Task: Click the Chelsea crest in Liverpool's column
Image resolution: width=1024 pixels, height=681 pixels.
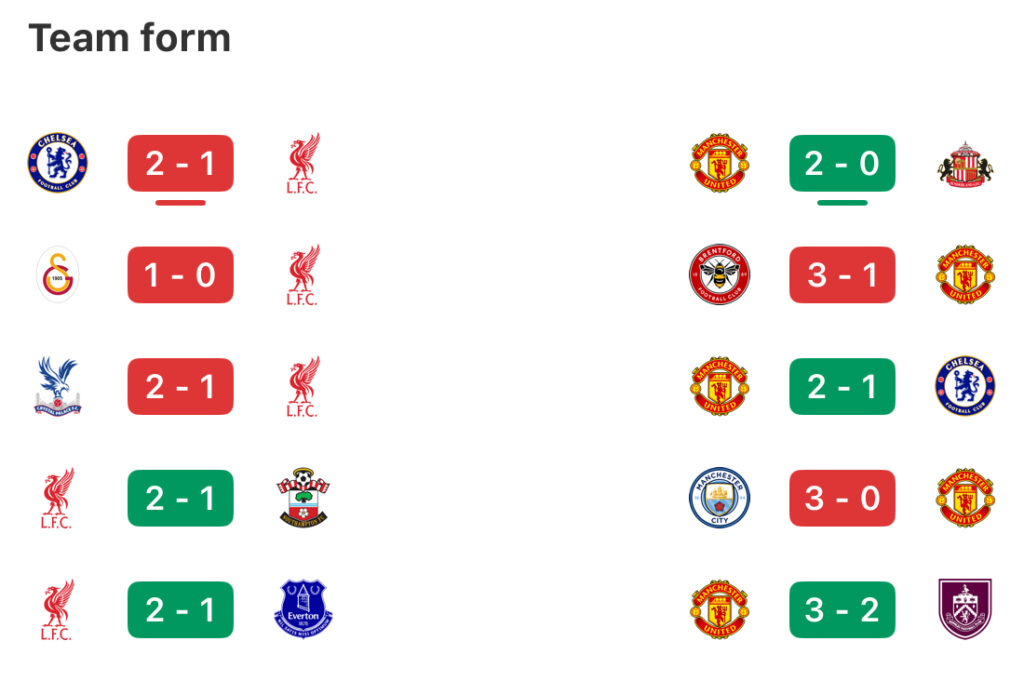Action: [x=57, y=163]
